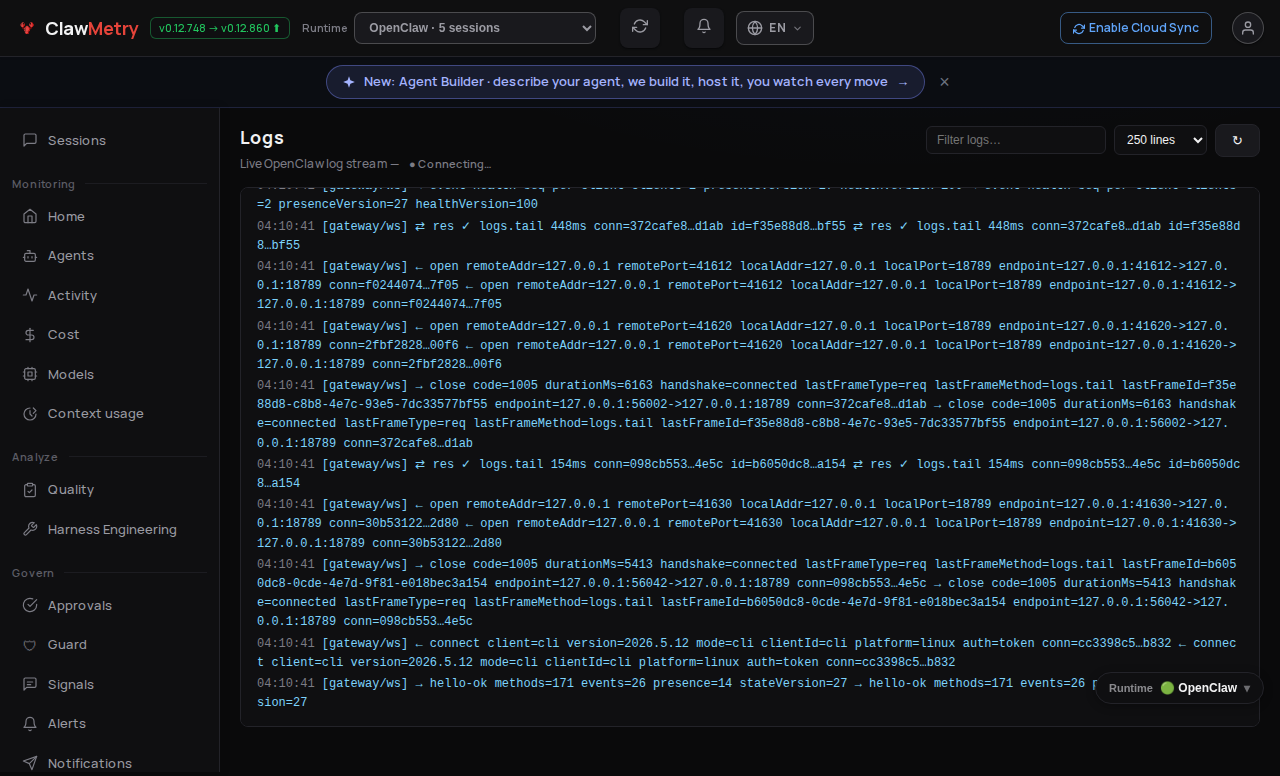The width and height of the screenshot is (1280, 776).
Task: Click the Enable Cloud Sync button
Action: tap(1136, 28)
